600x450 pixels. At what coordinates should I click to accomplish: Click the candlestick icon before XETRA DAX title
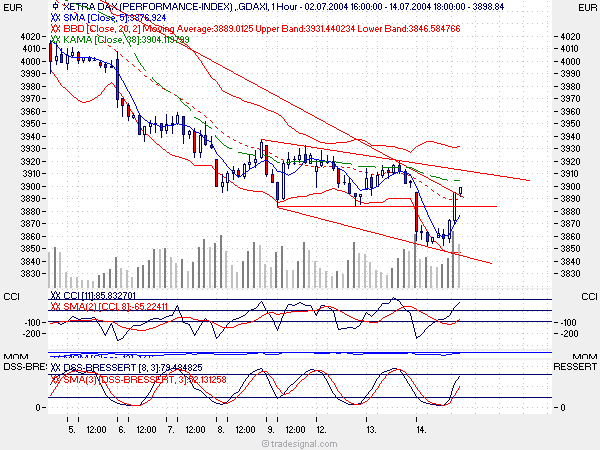tap(55, 6)
